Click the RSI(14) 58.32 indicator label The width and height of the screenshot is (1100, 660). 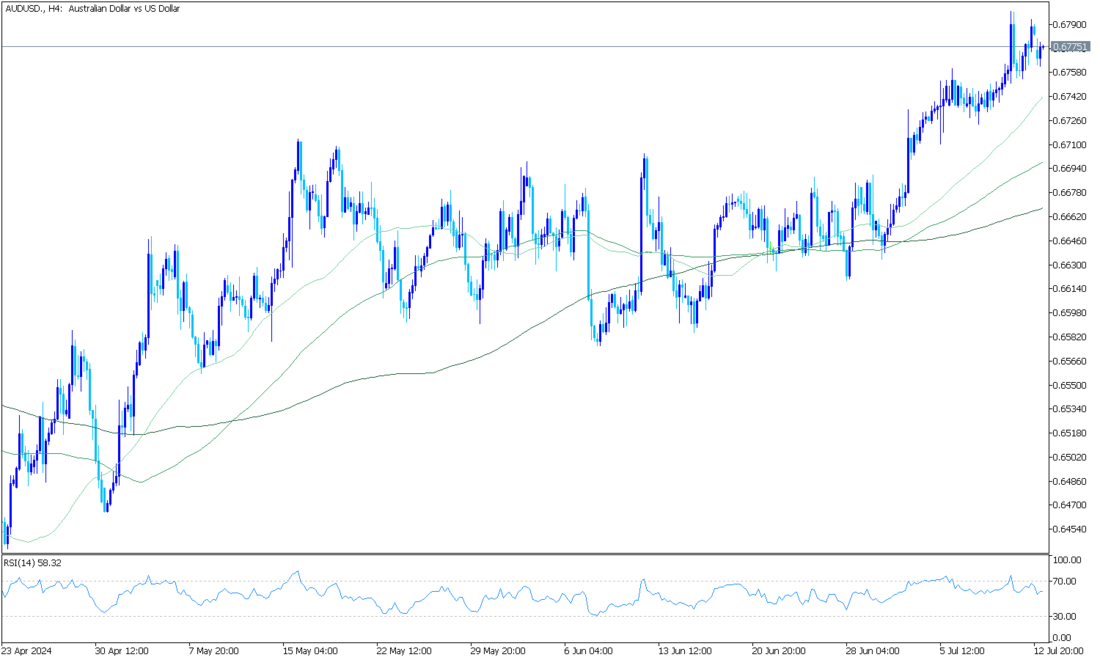(x=33, y=563)
